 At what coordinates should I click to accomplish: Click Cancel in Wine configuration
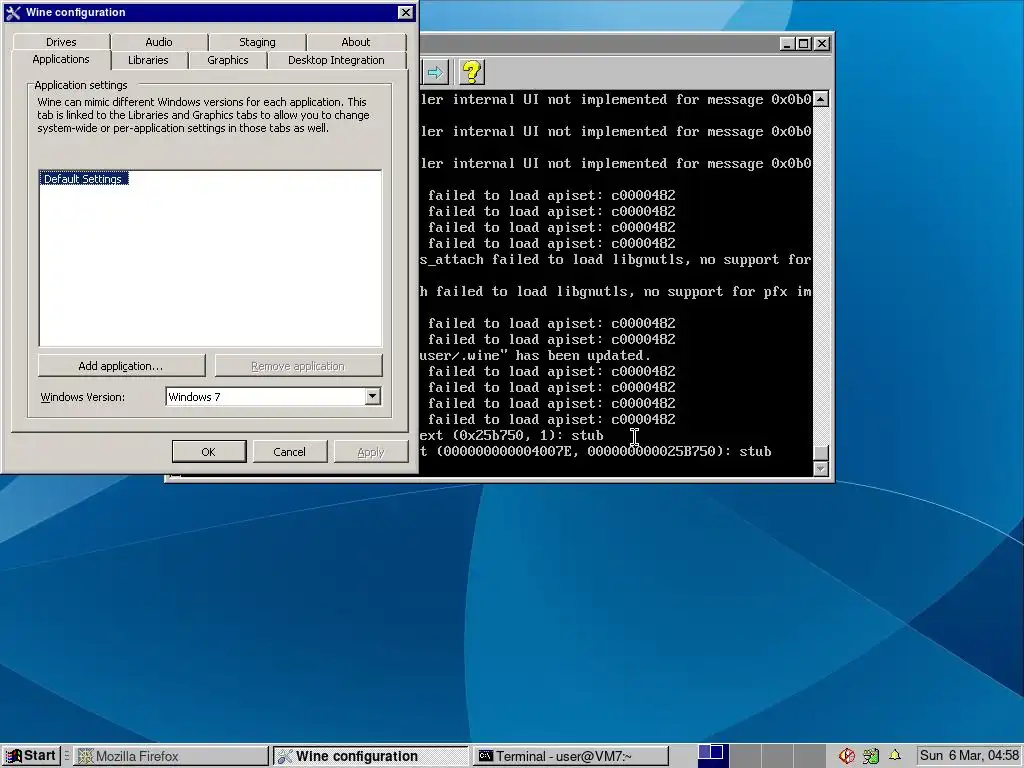289,452
